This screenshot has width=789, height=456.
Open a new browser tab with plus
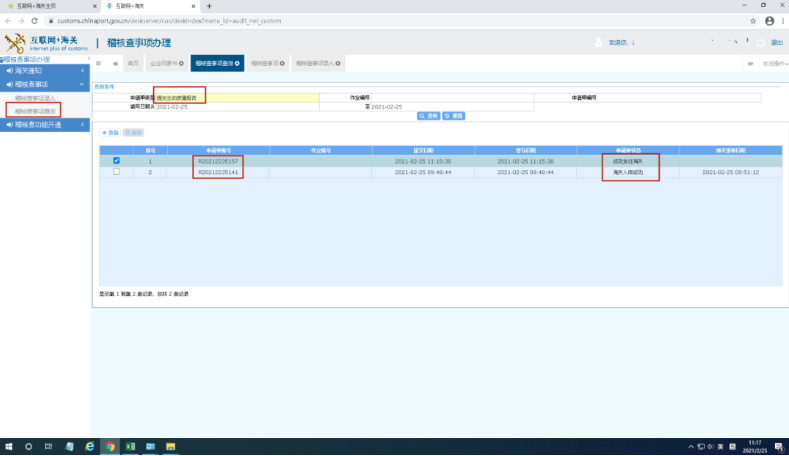tap(209, 6)
